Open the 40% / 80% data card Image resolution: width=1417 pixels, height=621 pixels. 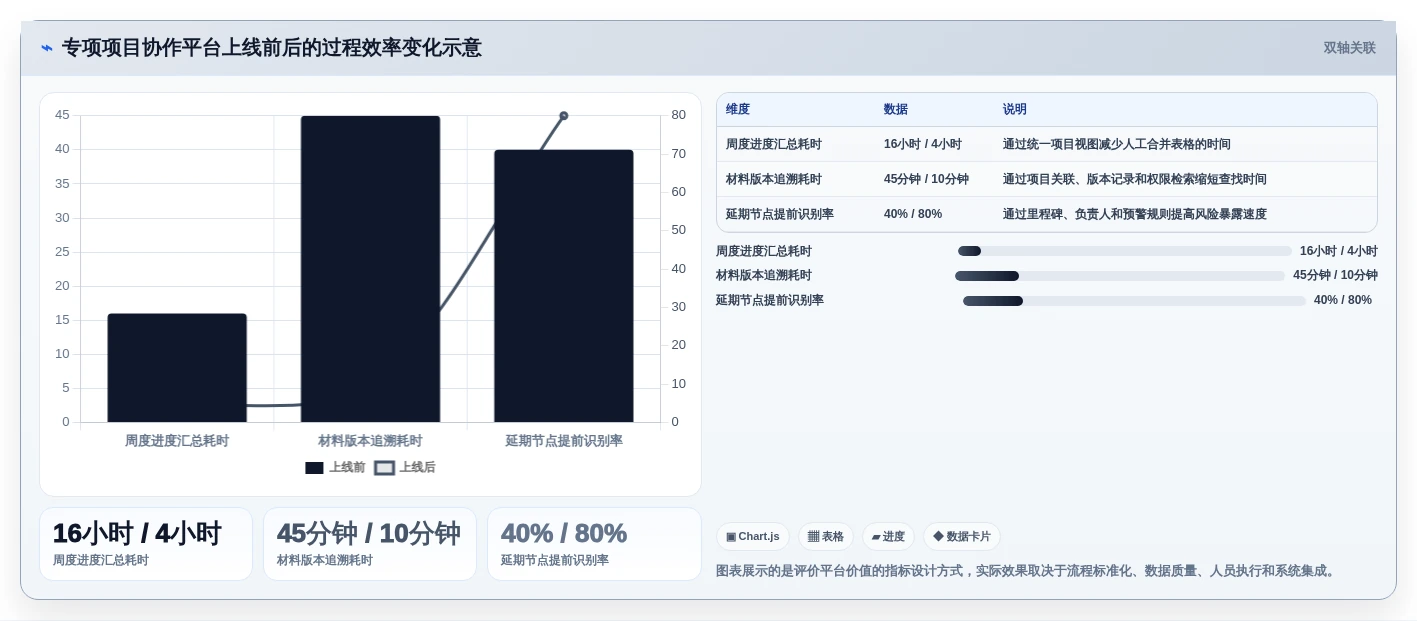[x=594, y=544]
